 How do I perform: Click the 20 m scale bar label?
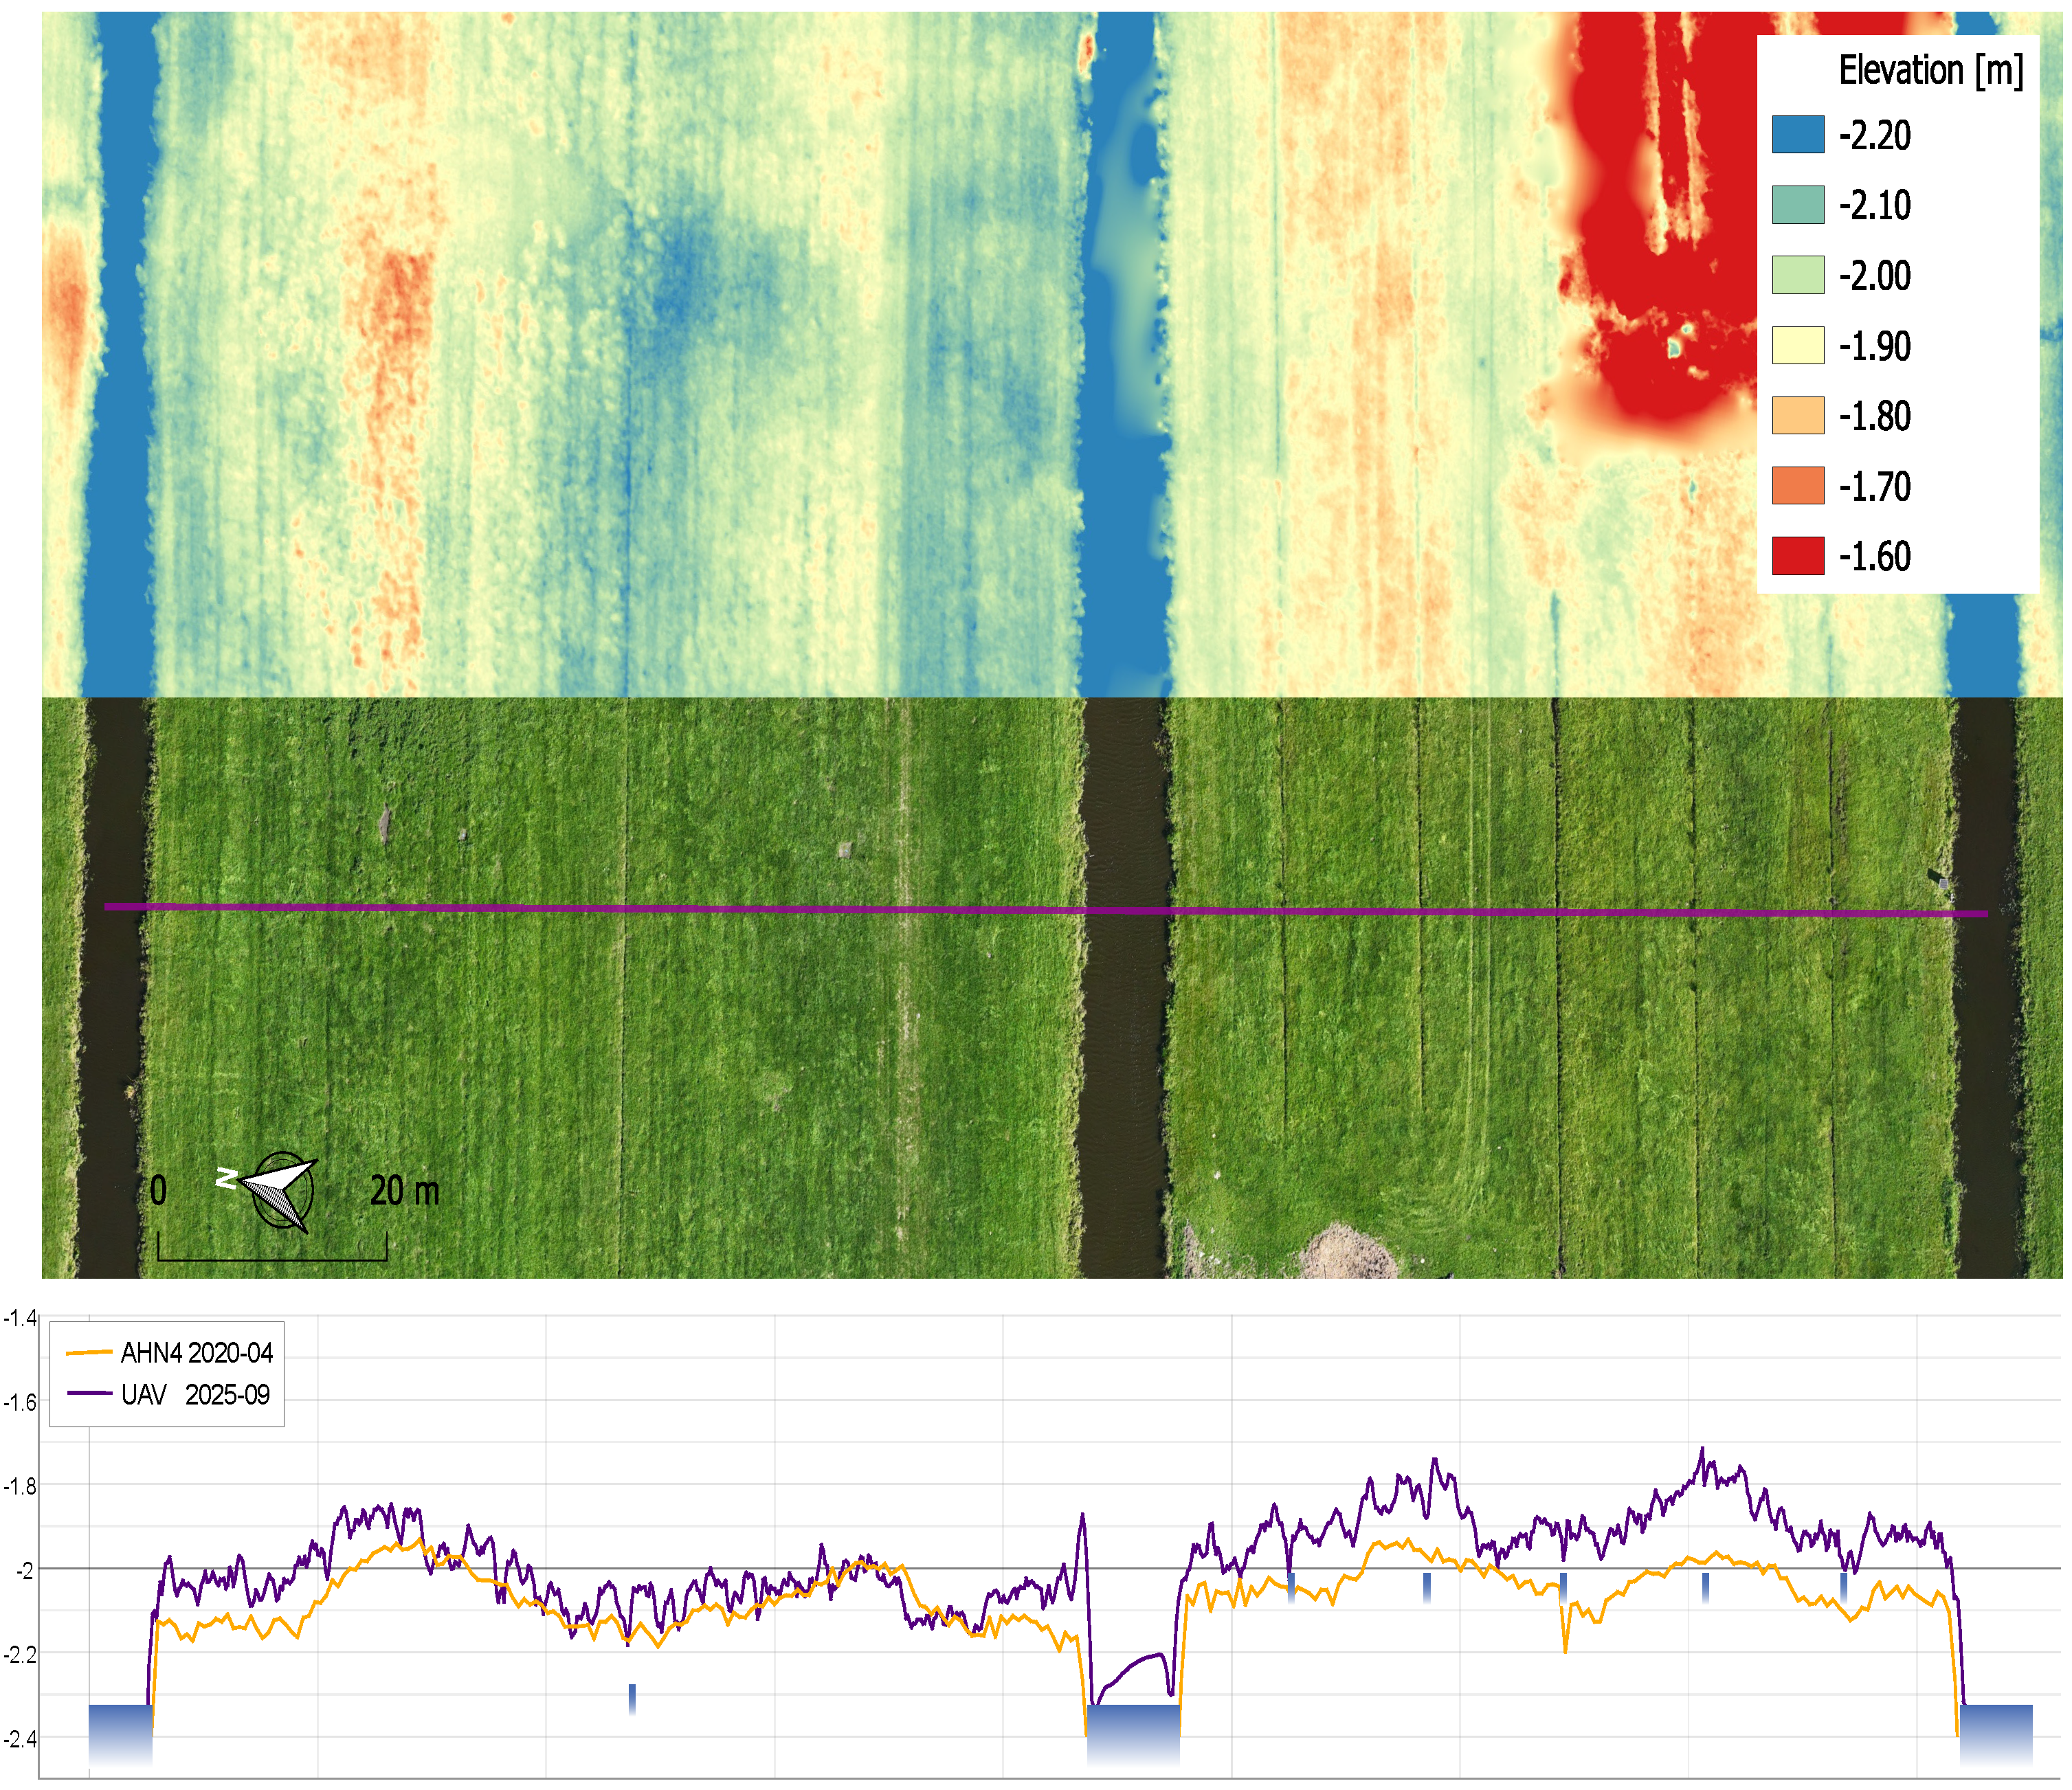[x=405, y=1191]
